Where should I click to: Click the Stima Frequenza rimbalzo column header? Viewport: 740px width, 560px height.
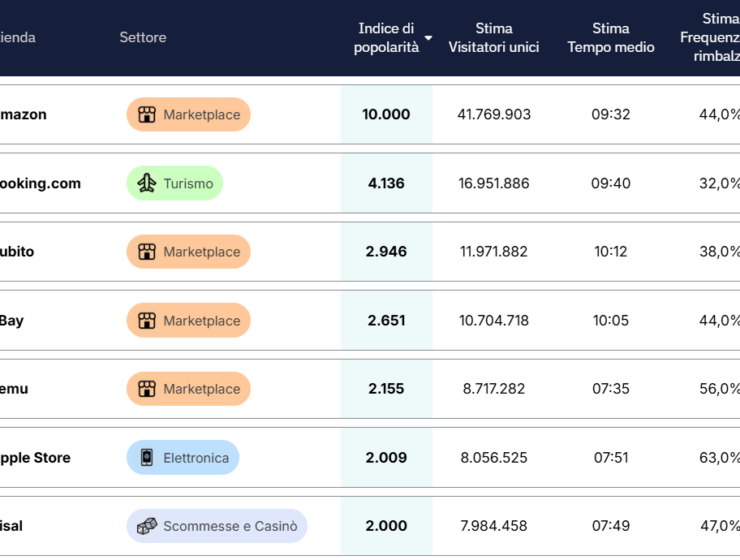[x=710, y=37]
